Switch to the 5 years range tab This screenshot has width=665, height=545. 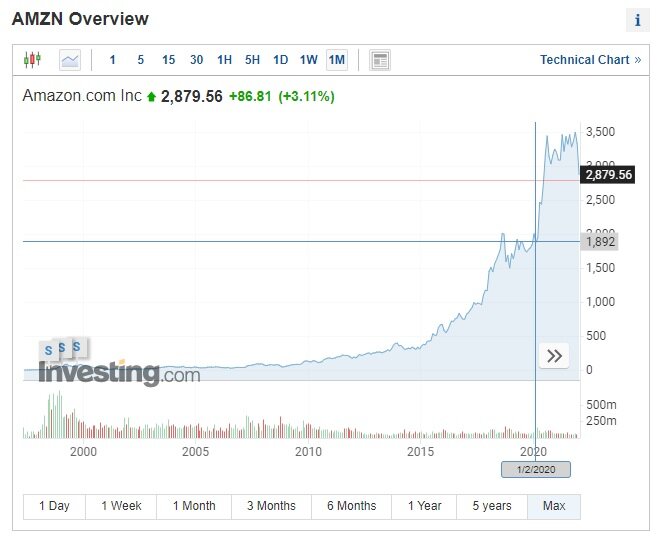click(492, 506)
